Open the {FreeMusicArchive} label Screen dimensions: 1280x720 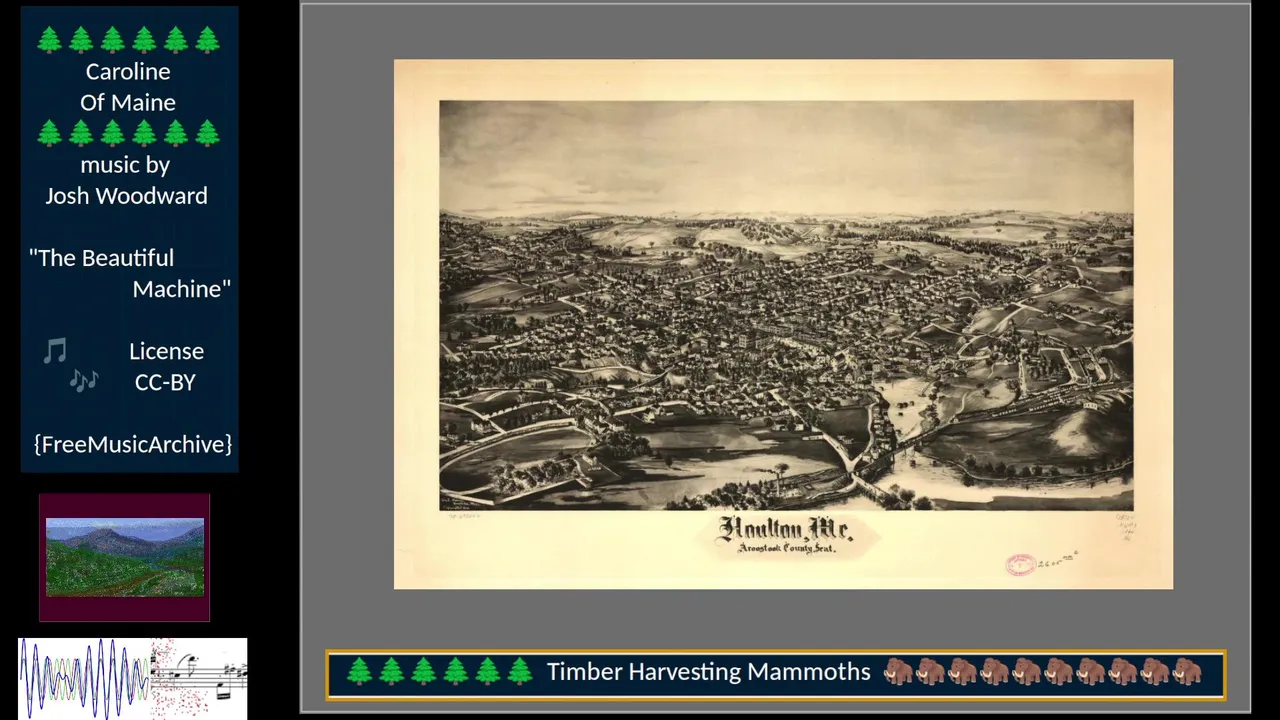click(x=133, y=444)
